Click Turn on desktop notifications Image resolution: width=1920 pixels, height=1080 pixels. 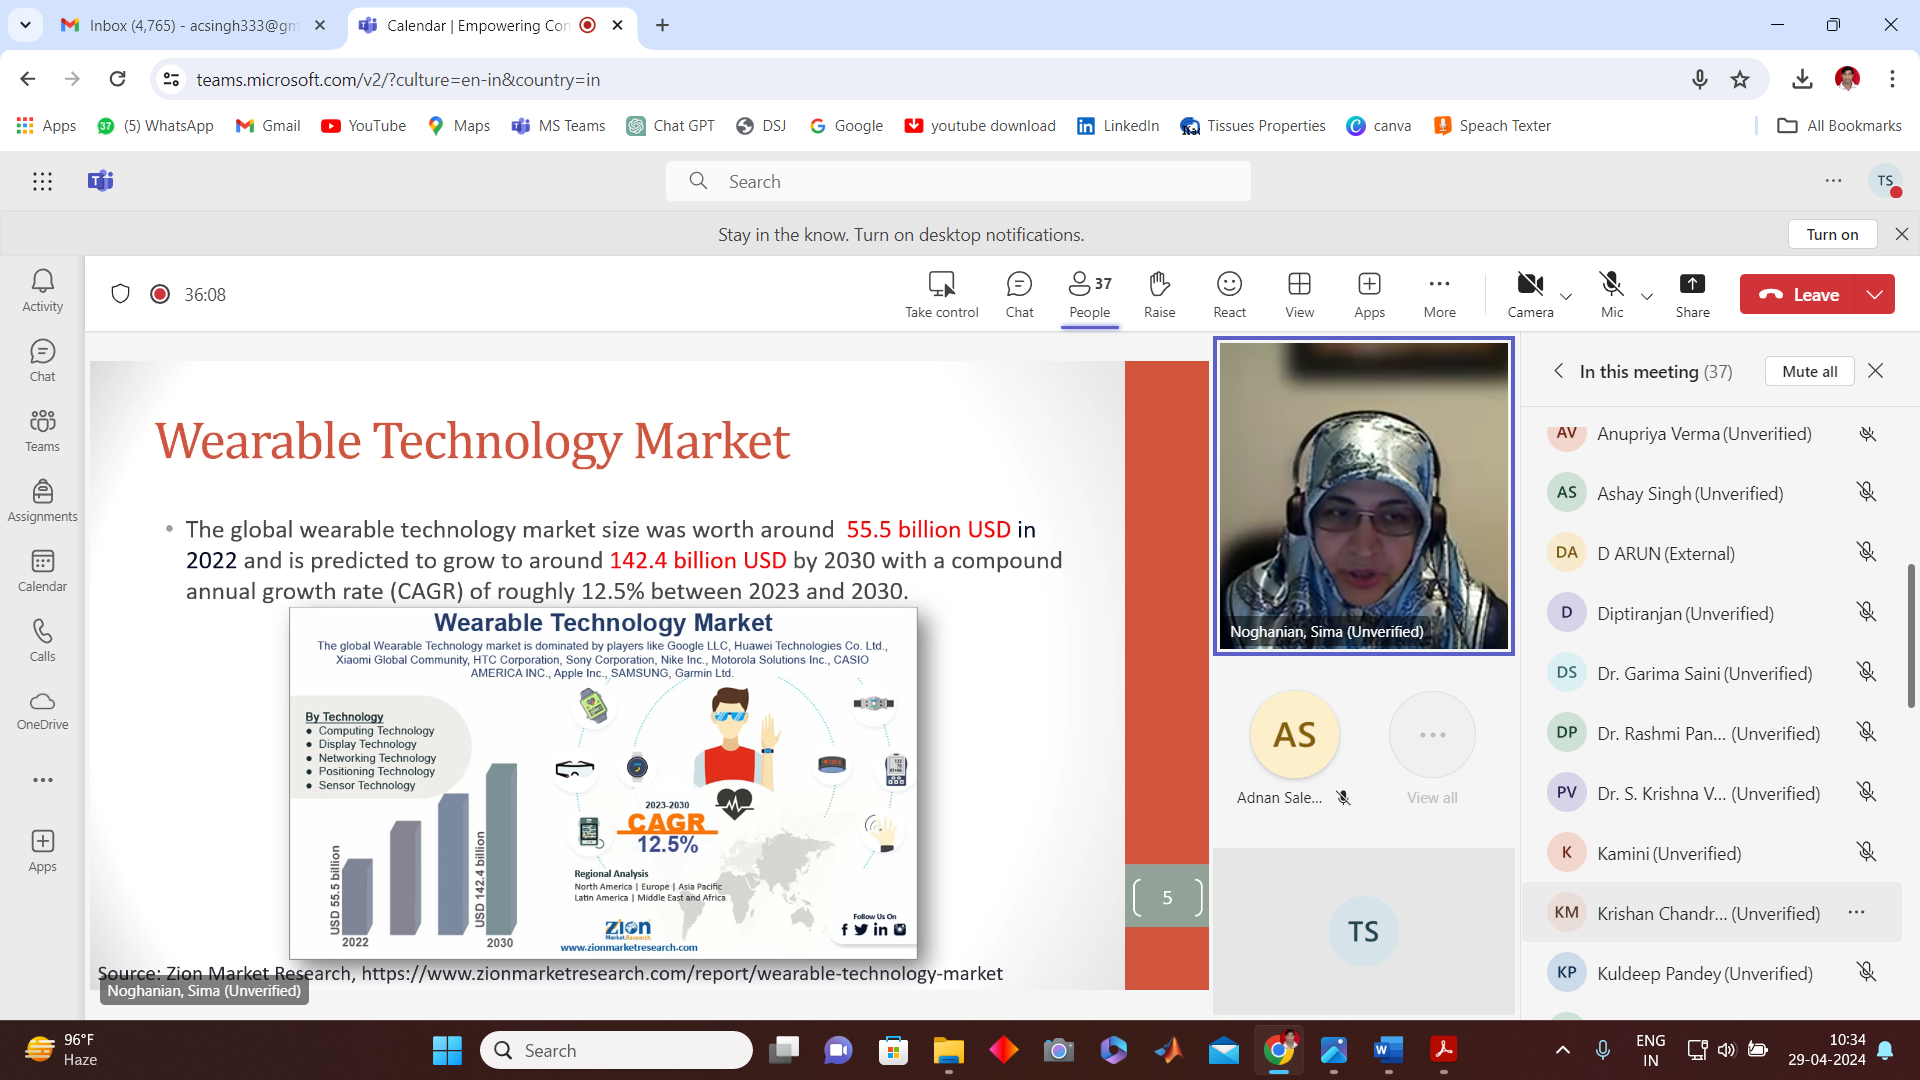[1832, 234]
